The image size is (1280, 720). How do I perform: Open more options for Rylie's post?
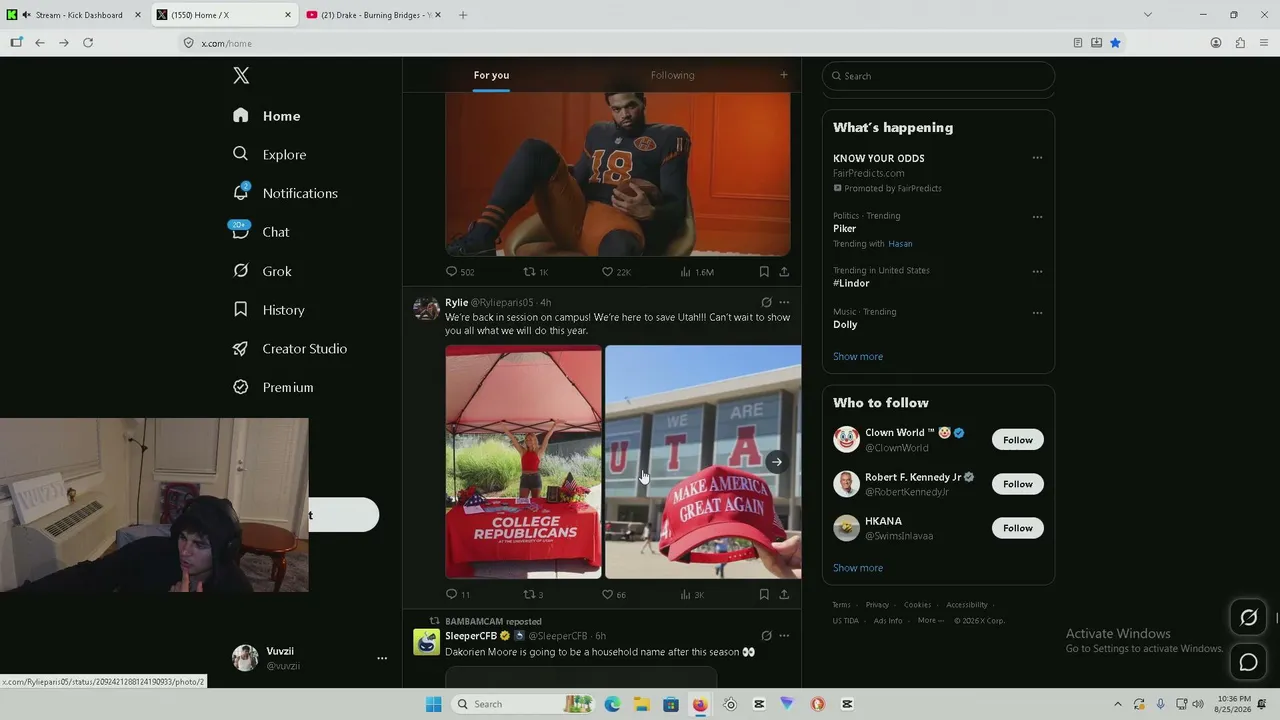(x=784, y=302)
